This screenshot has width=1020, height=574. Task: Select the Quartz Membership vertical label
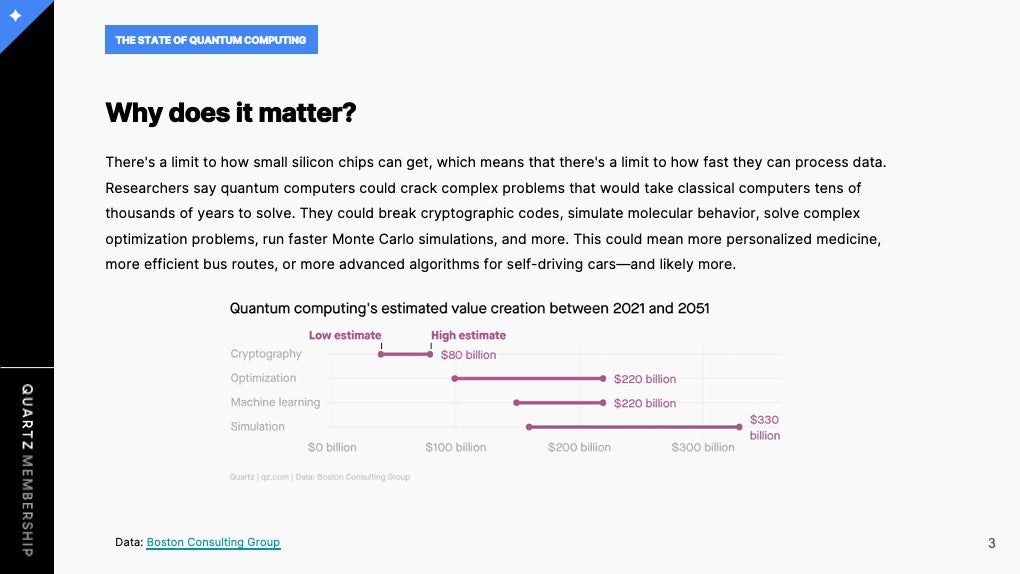[27, 470]
